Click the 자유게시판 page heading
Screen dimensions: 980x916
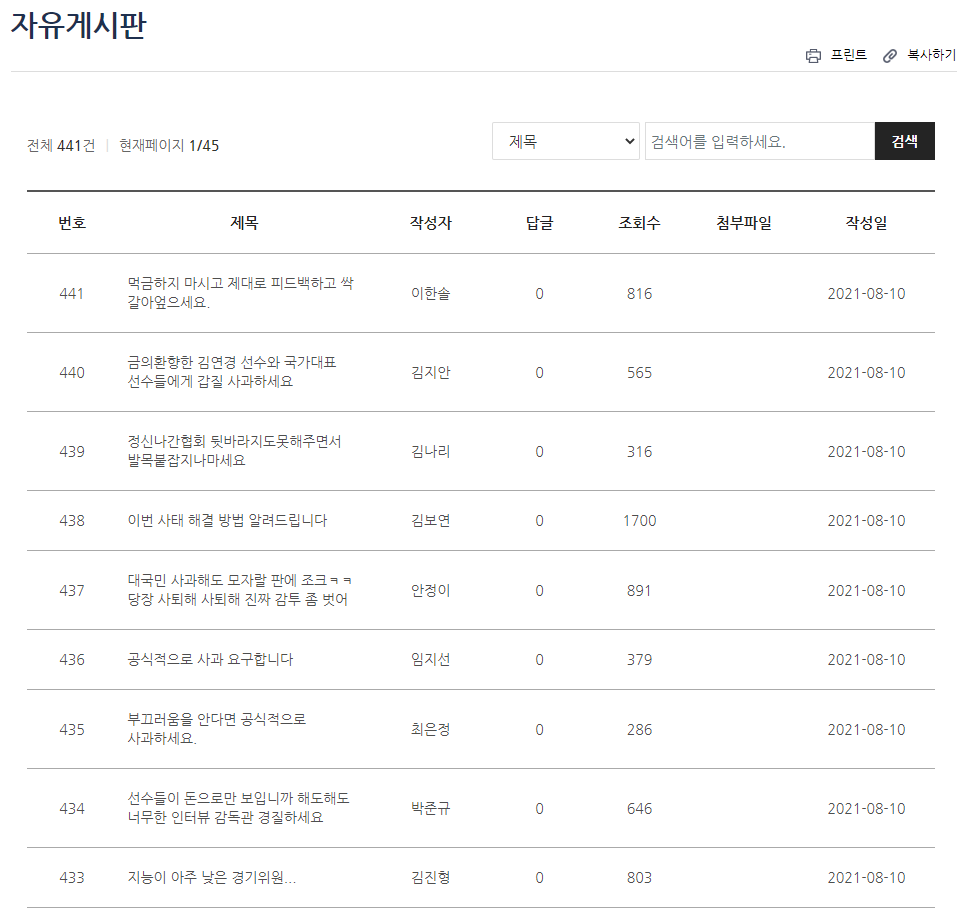[79, 25]
